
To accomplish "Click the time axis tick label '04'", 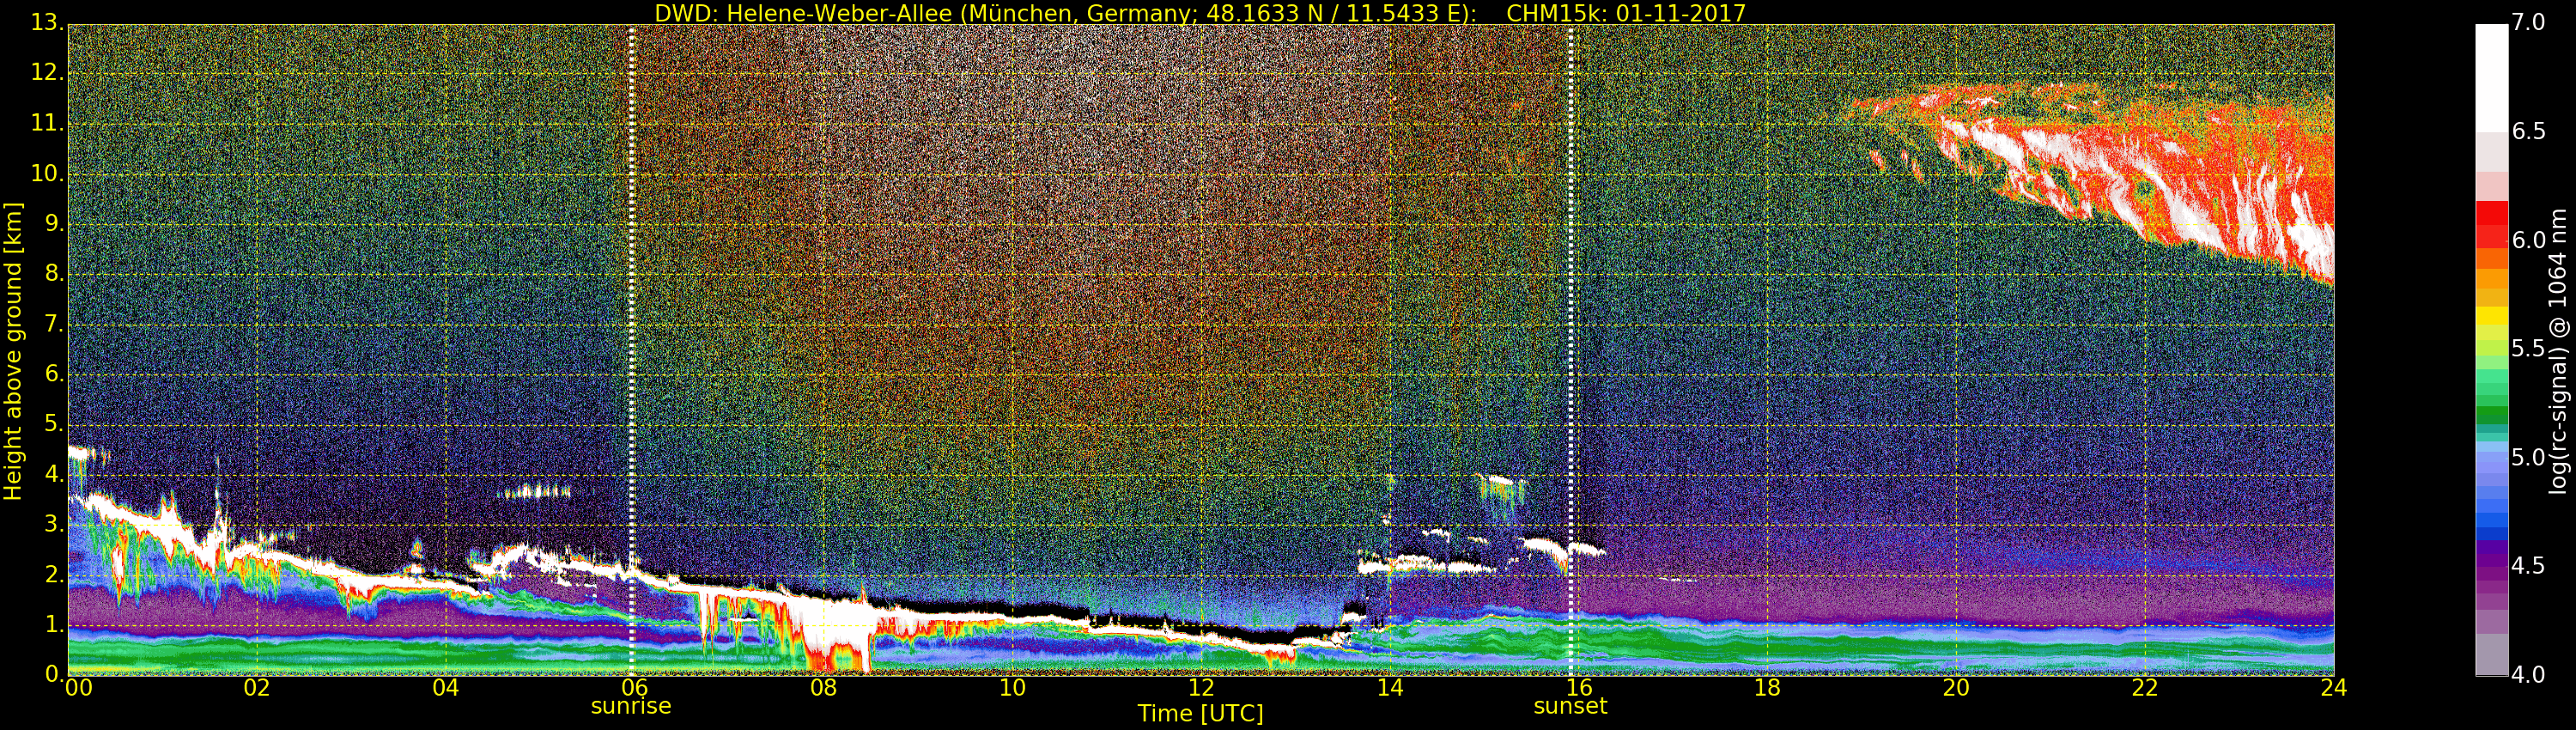I will tap(446, 688).
